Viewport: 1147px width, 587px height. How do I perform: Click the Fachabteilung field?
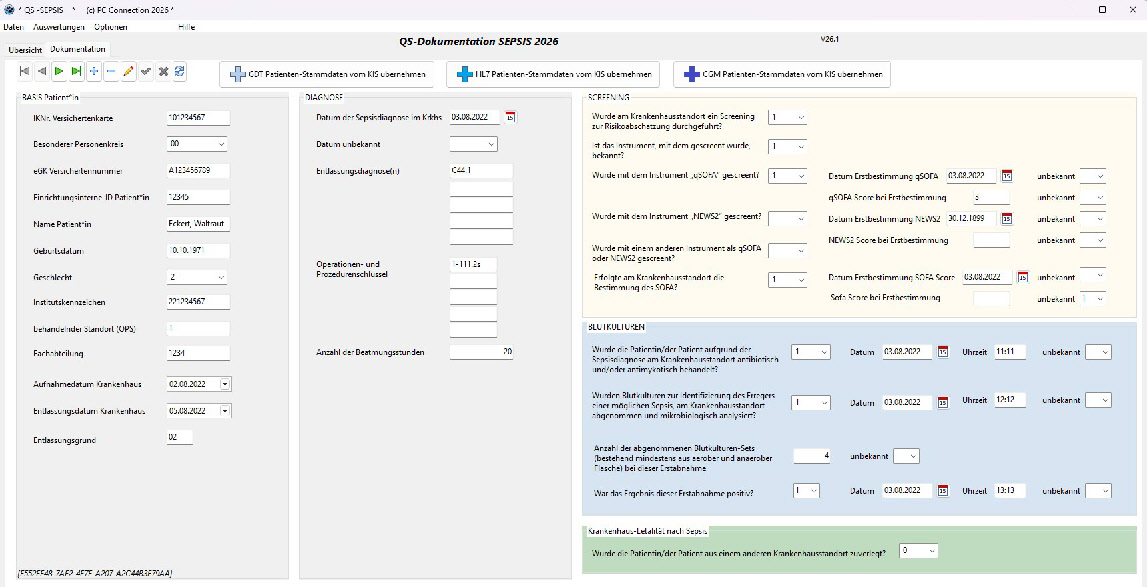[x=198, y=354]
